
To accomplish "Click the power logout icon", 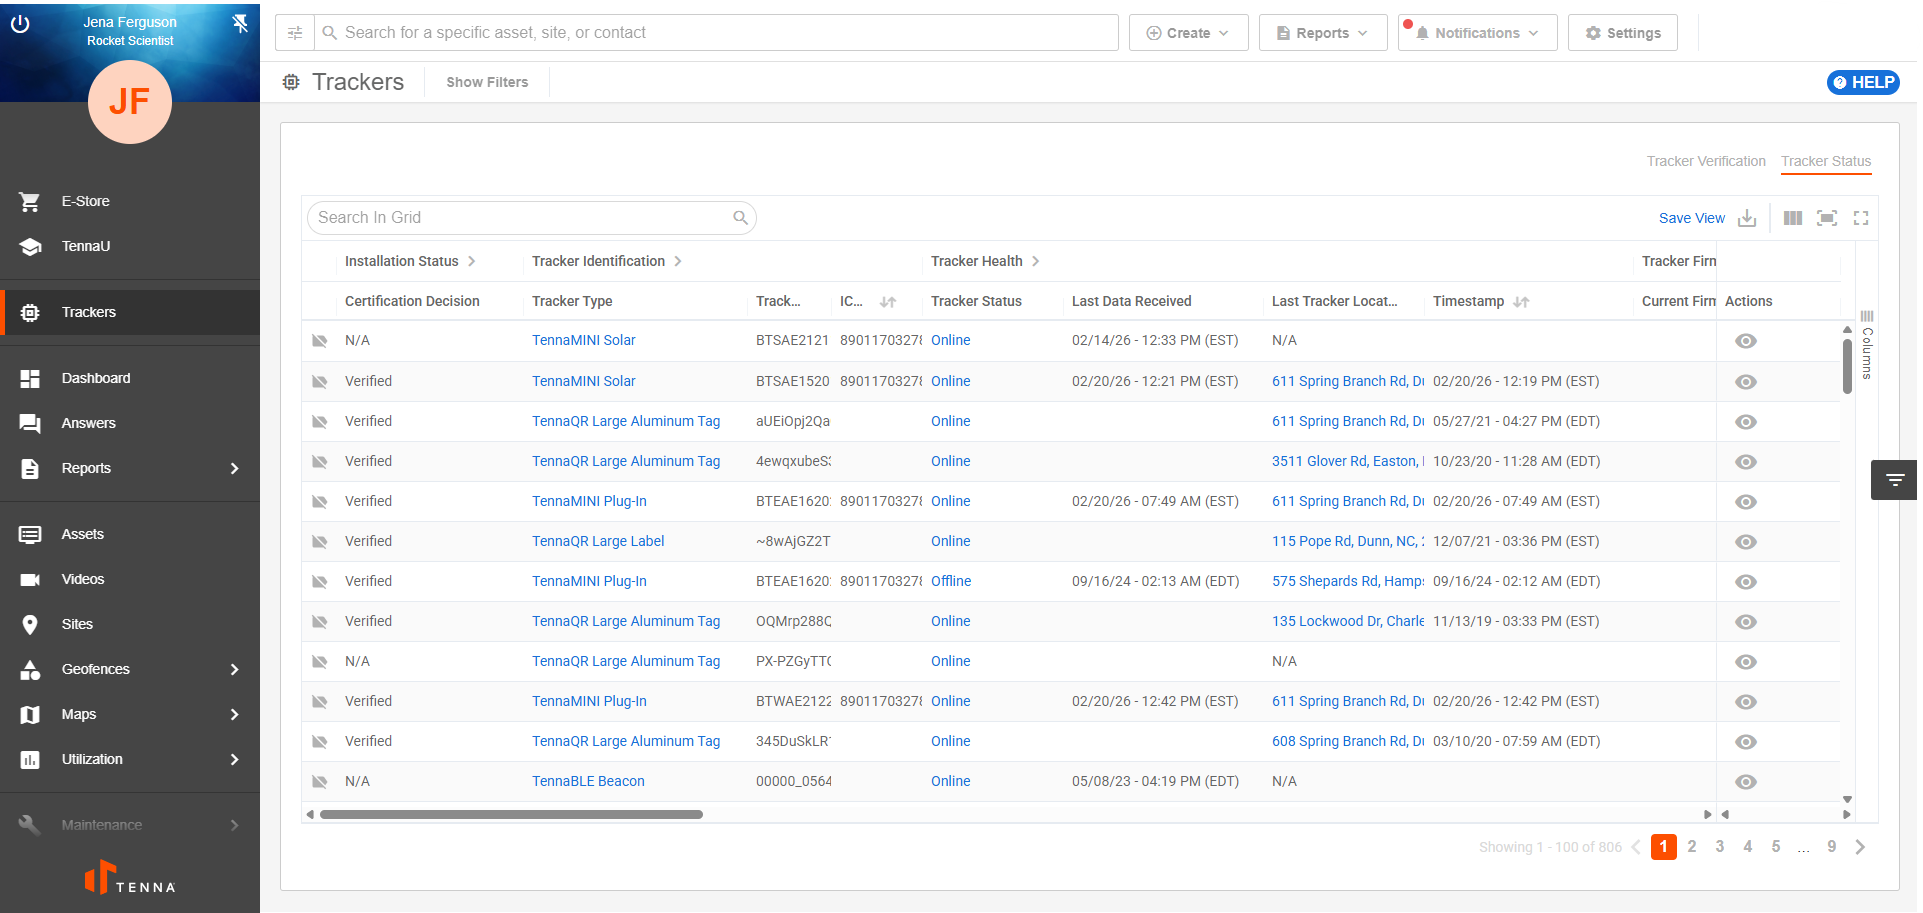I will point(20,24).
